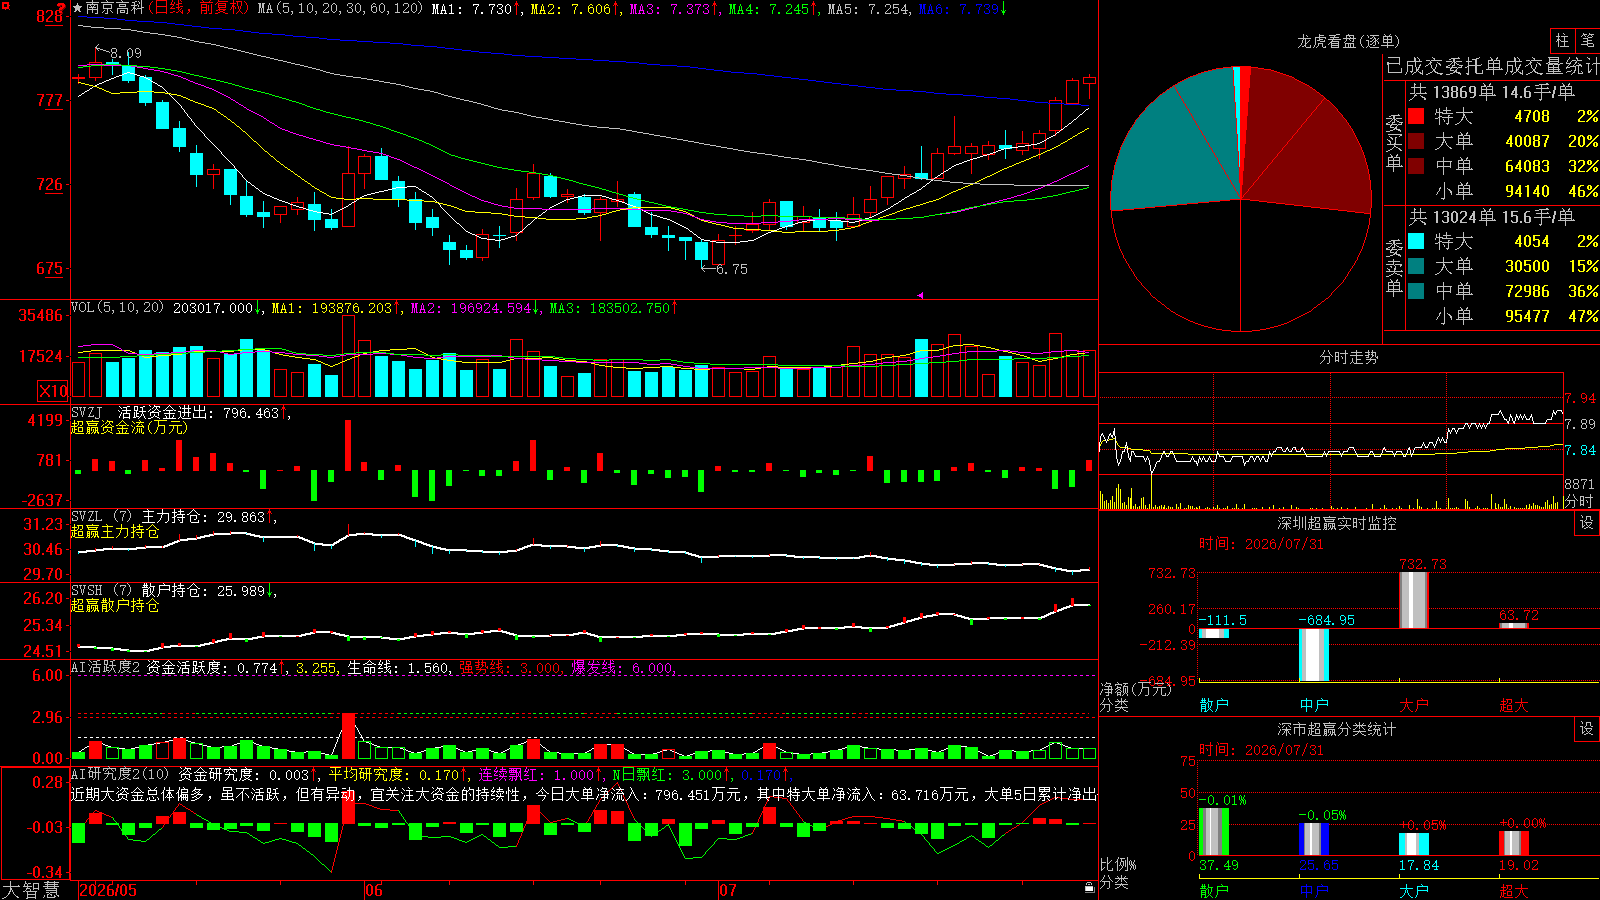Click the 爆发线: 6.000 label
This screenshot has height=900, width=1600.
coord(623,667)
